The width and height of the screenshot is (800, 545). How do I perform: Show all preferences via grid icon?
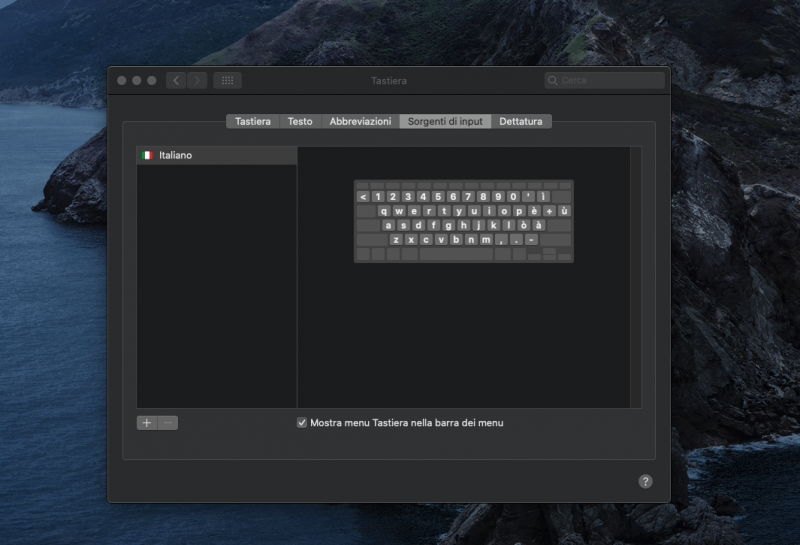tap(227, 80)
